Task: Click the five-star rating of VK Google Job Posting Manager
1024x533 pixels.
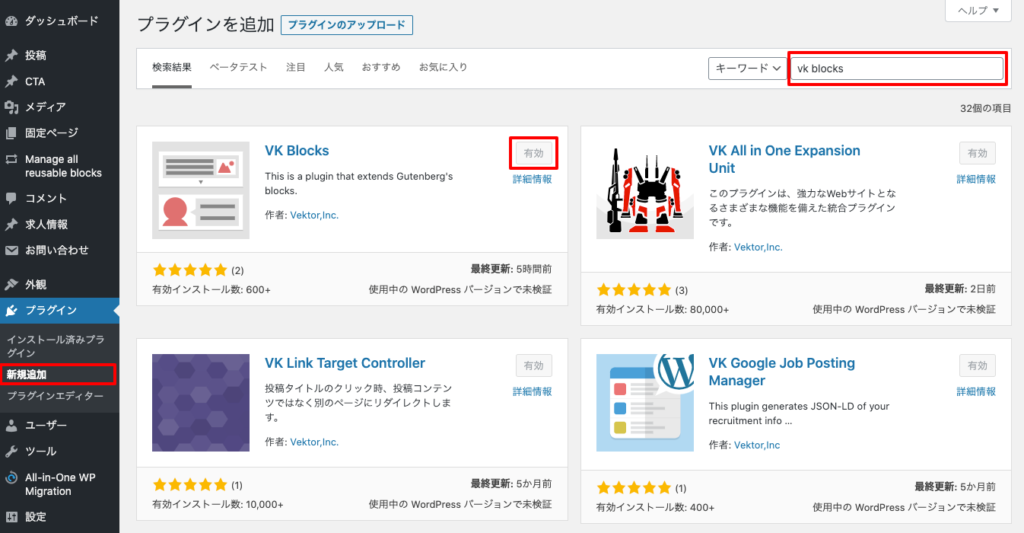Action: click(633, 487)
